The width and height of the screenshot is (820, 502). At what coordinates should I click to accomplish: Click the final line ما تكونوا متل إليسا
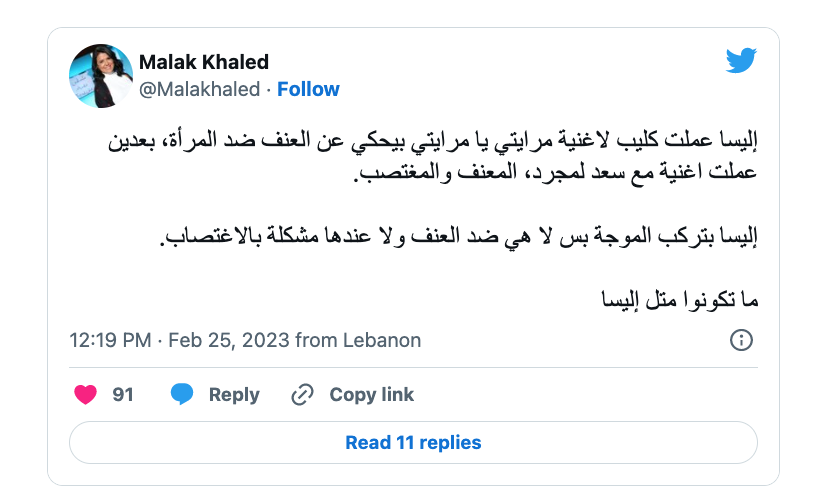680,300
